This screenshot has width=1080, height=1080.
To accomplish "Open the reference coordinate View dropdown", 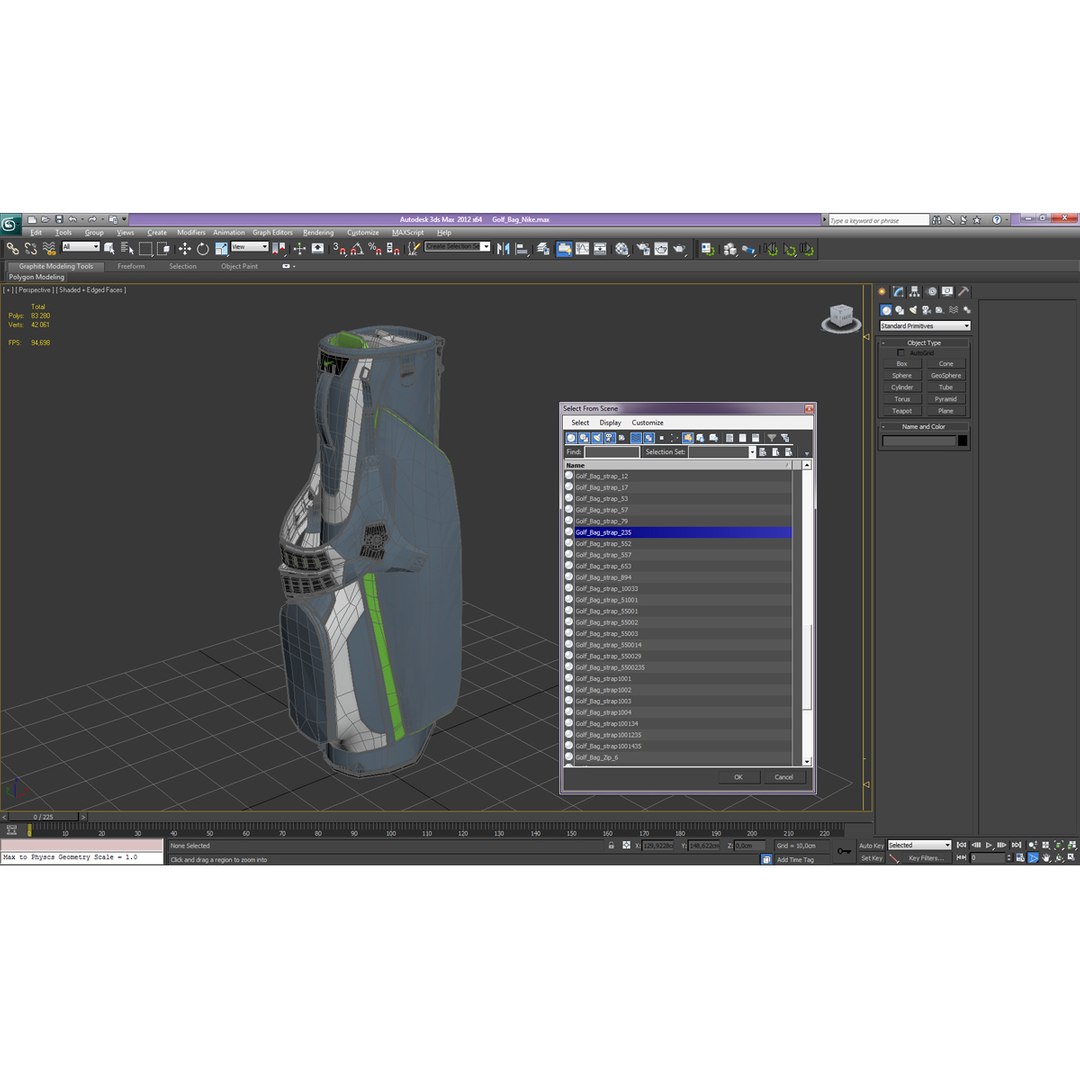I will tap(249, 247).
